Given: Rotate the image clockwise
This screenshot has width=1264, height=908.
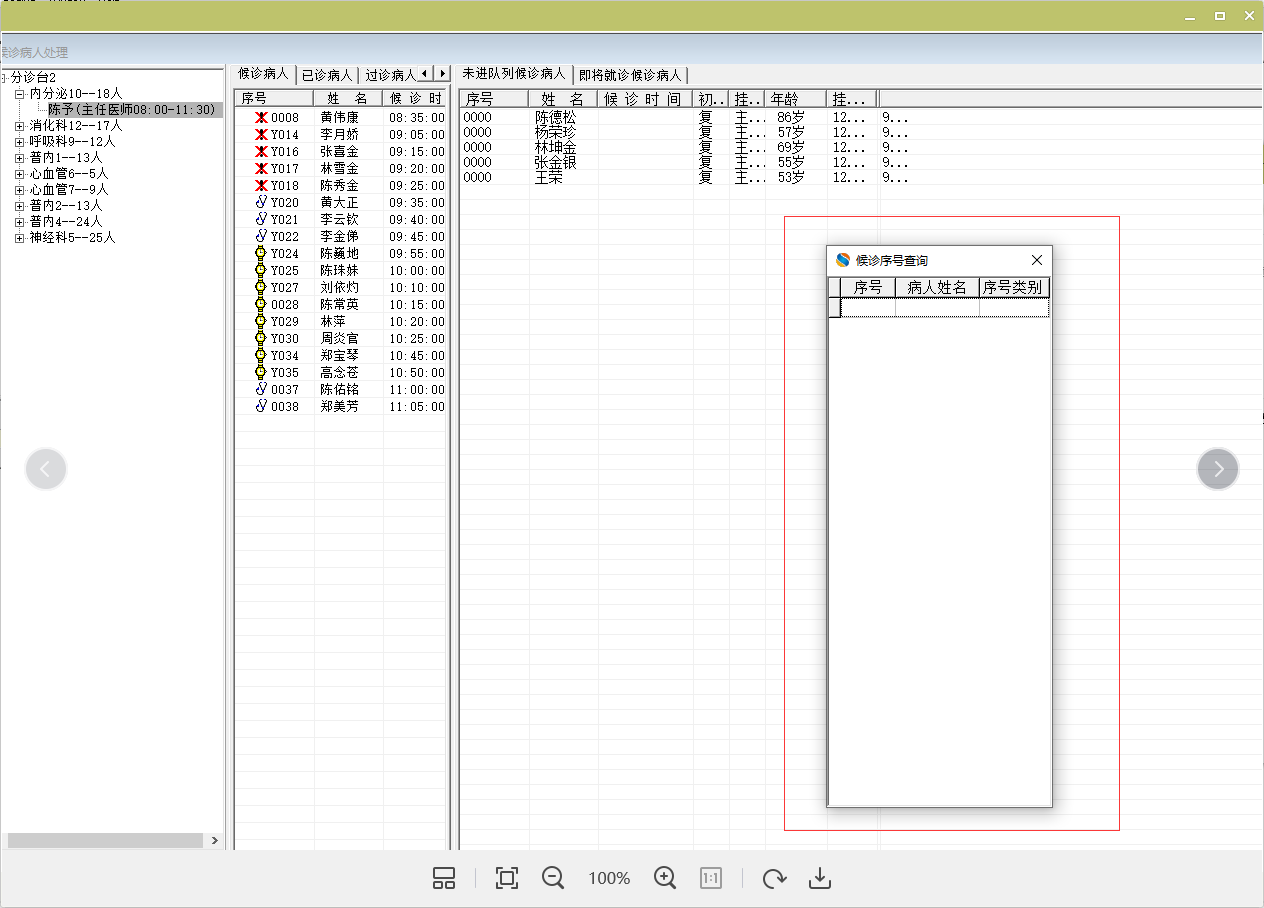Looking at the screenshot, I should coord(773,878).
